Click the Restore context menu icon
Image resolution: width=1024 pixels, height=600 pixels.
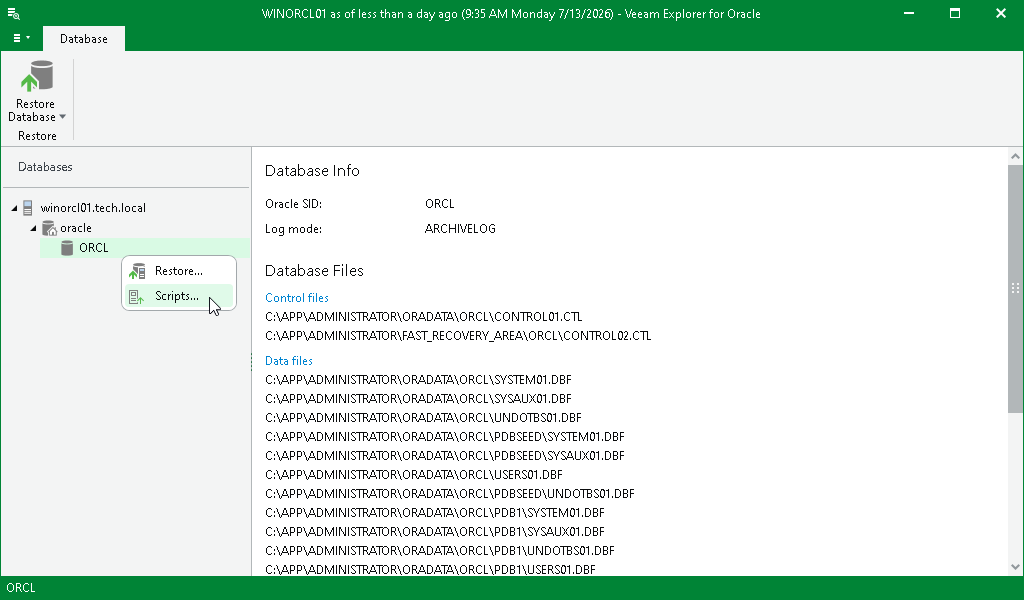137,271
